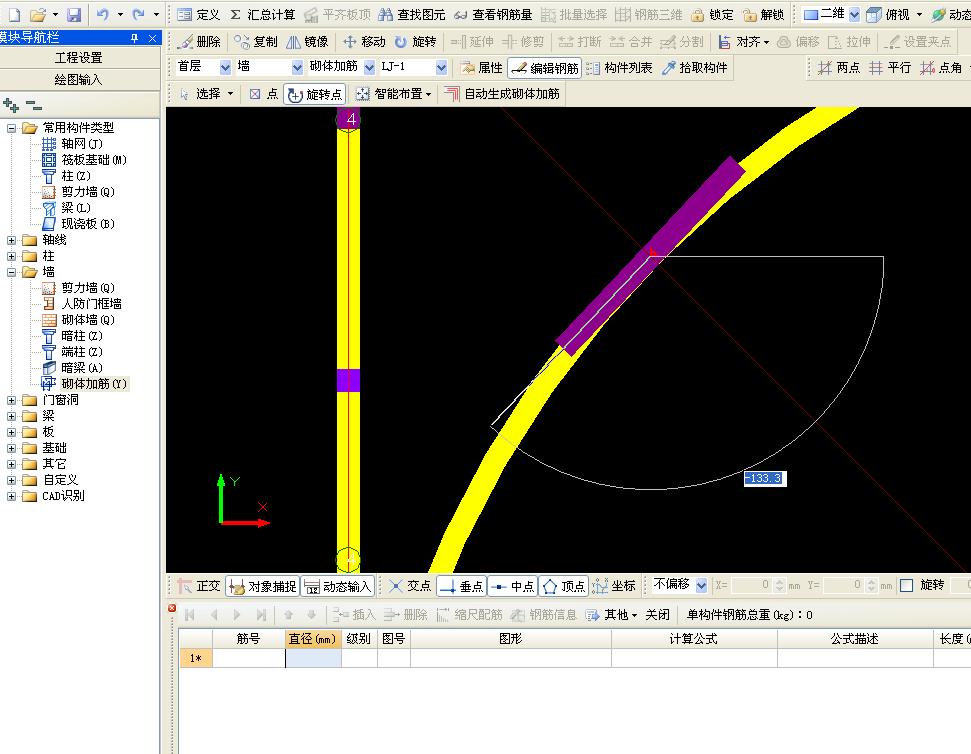The height and width of the screenshot is (754, 971).
Task: Open the LJ-1 component name dropdown
Action: [x=441, y=67]
